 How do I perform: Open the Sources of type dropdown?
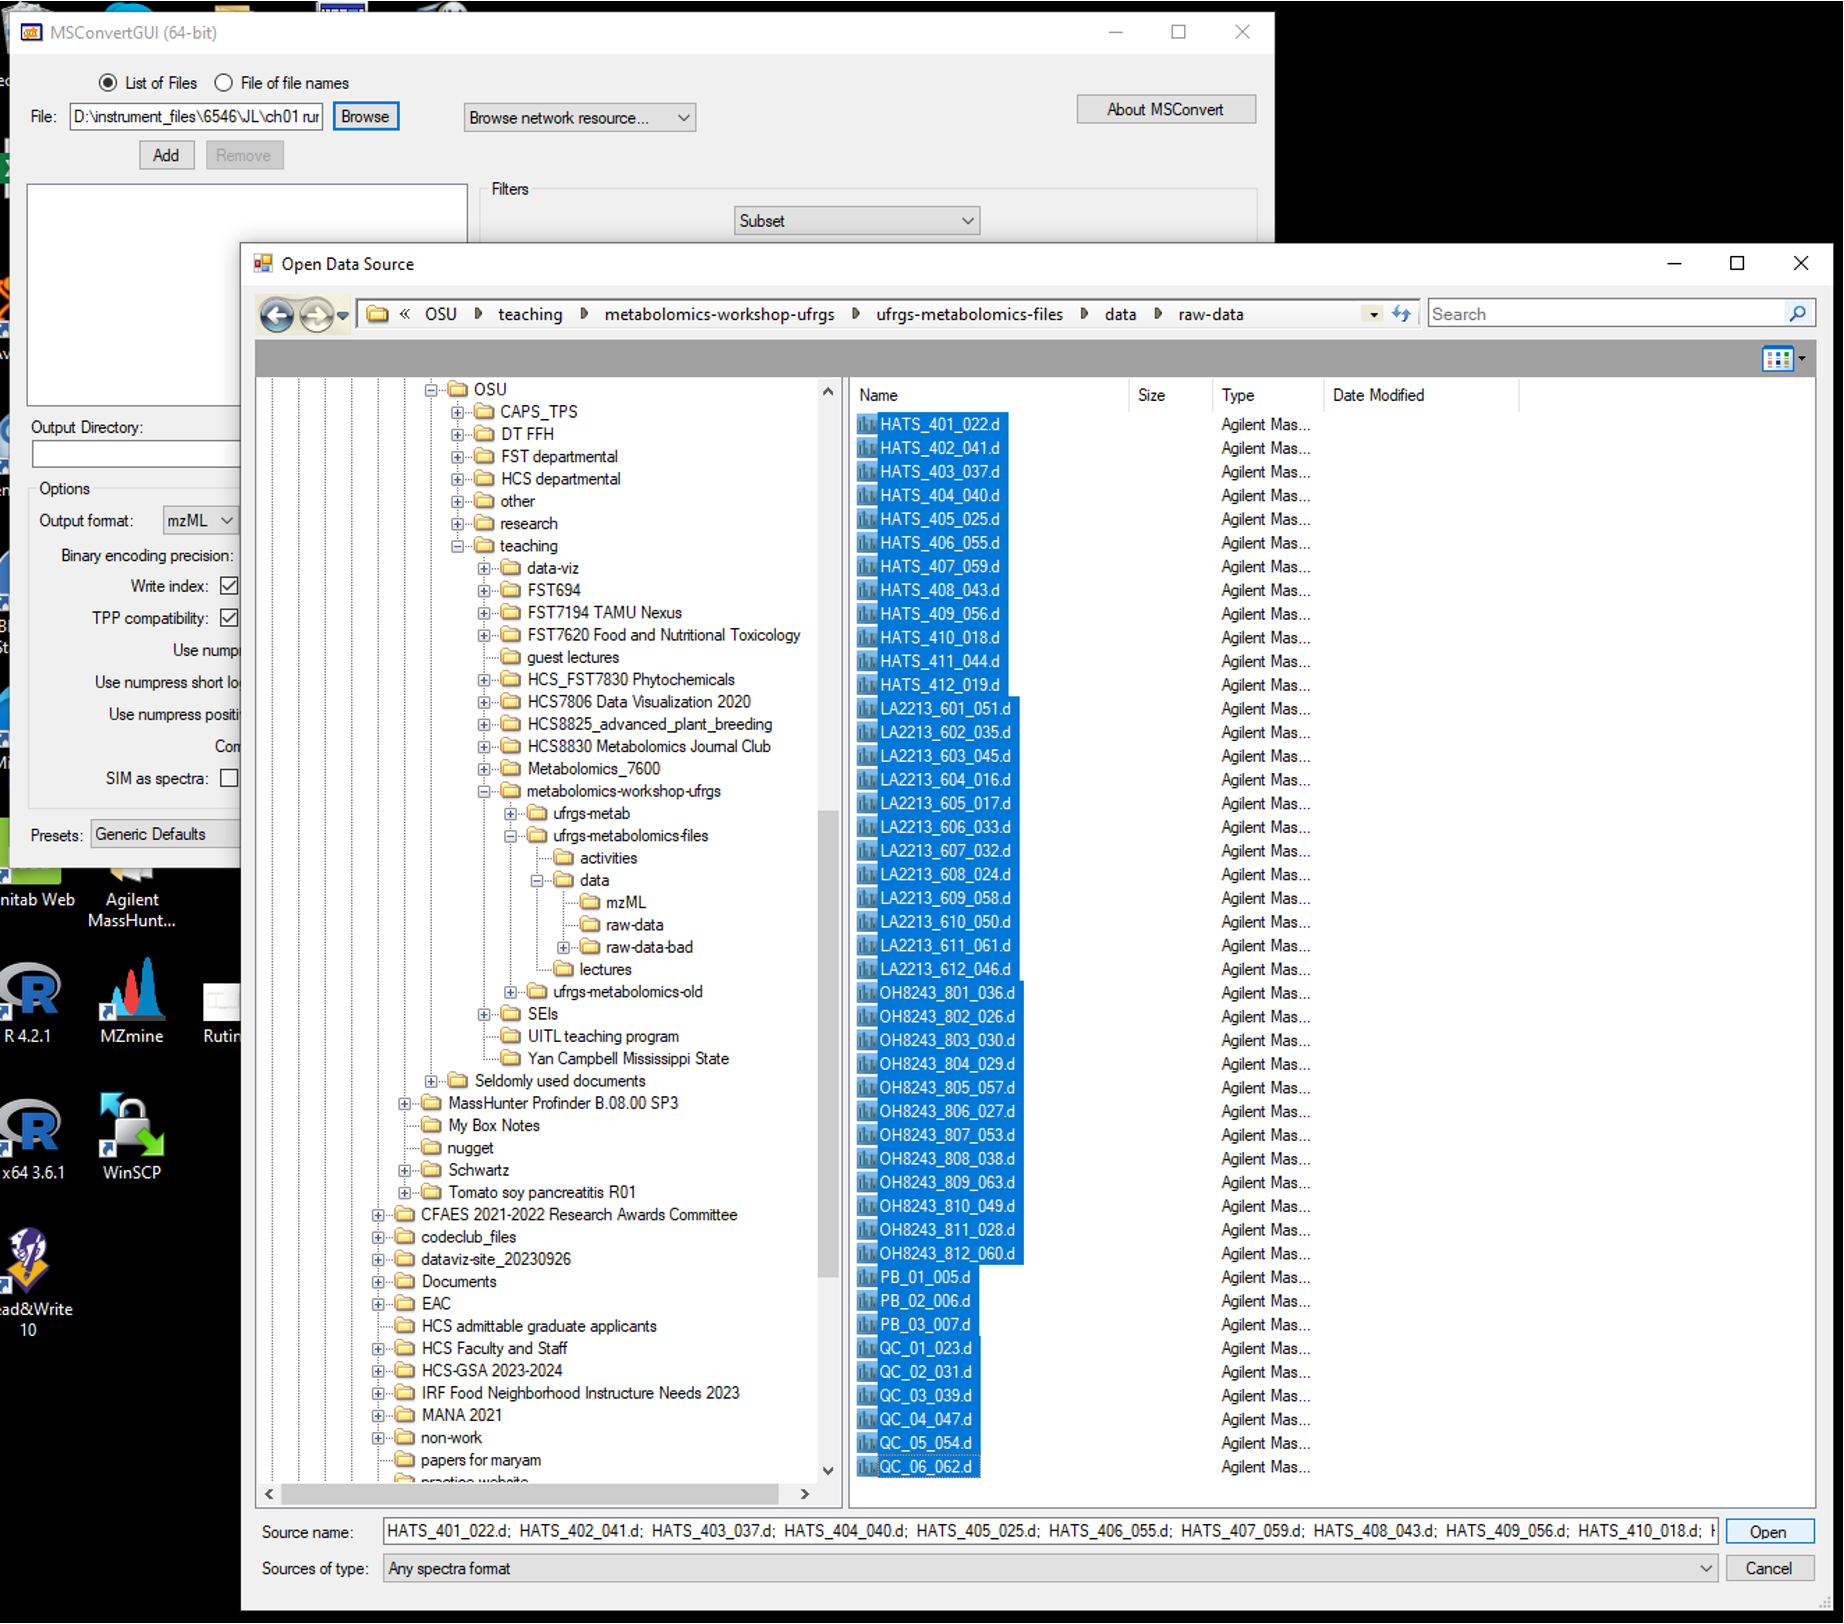[x=1050, y=1569]
